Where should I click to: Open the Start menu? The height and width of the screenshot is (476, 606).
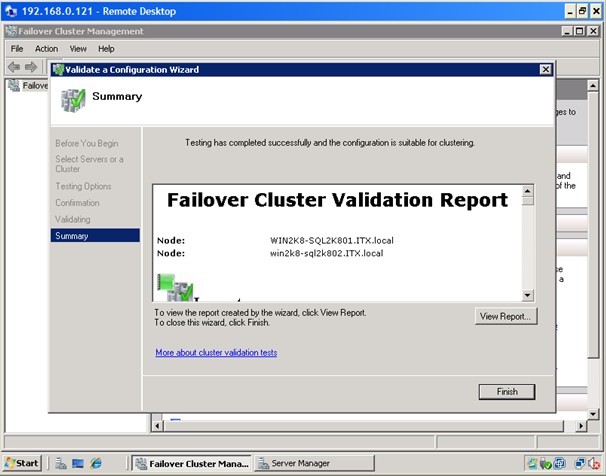tap(22, 463)
